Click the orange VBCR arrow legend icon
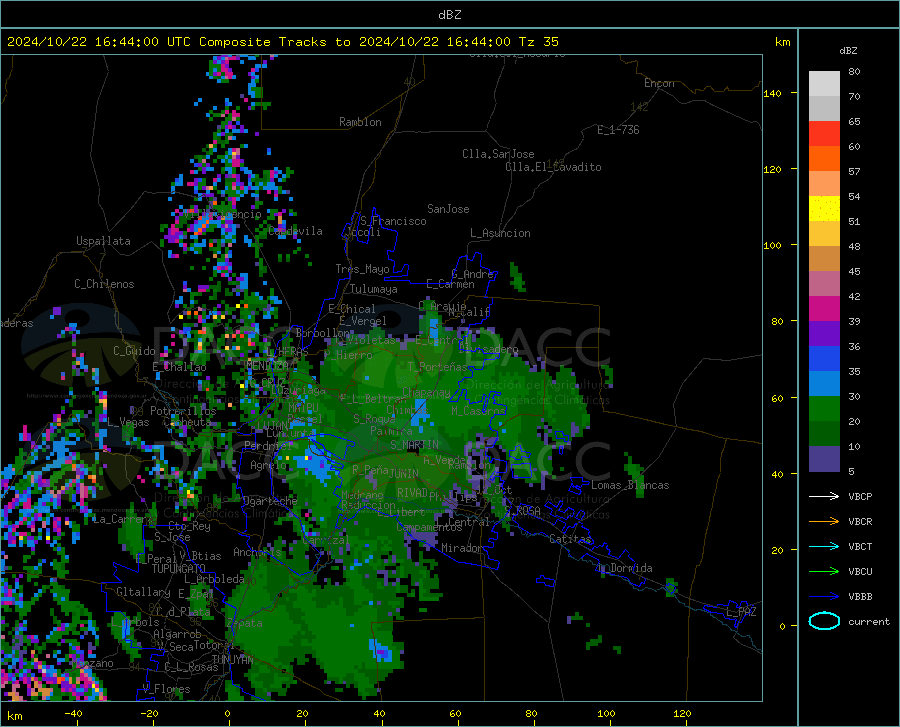The image size is (900, 727). (x=824, y=522)
